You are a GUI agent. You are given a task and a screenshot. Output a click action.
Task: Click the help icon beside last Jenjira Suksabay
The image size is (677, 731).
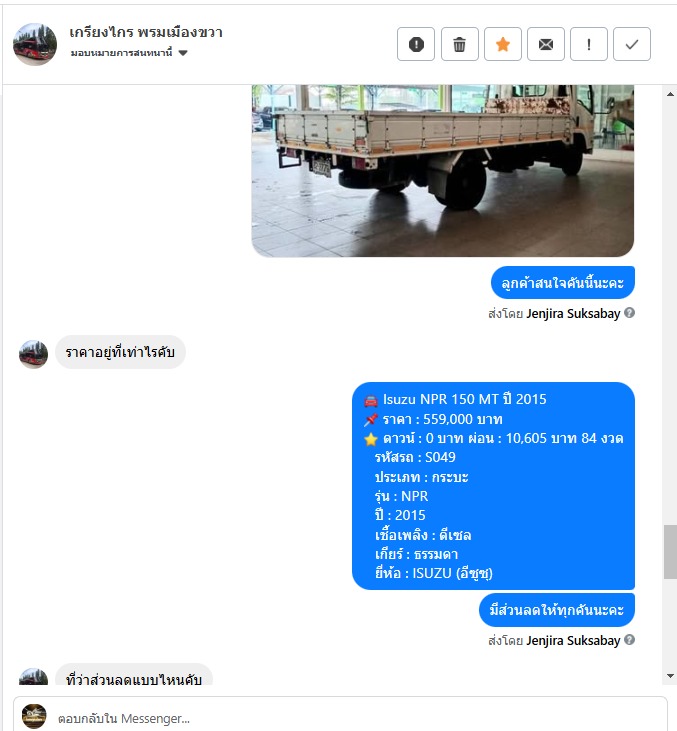click(629, 640)
